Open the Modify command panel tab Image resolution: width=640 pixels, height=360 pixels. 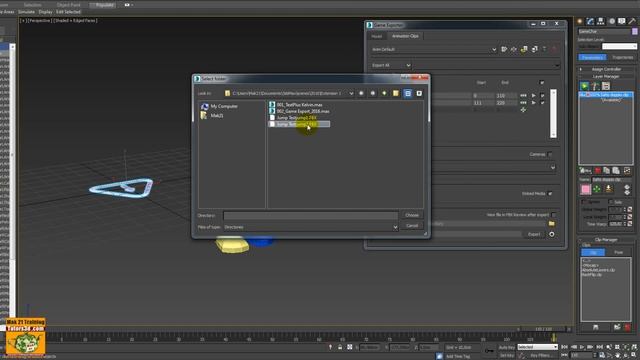(590, 21)
